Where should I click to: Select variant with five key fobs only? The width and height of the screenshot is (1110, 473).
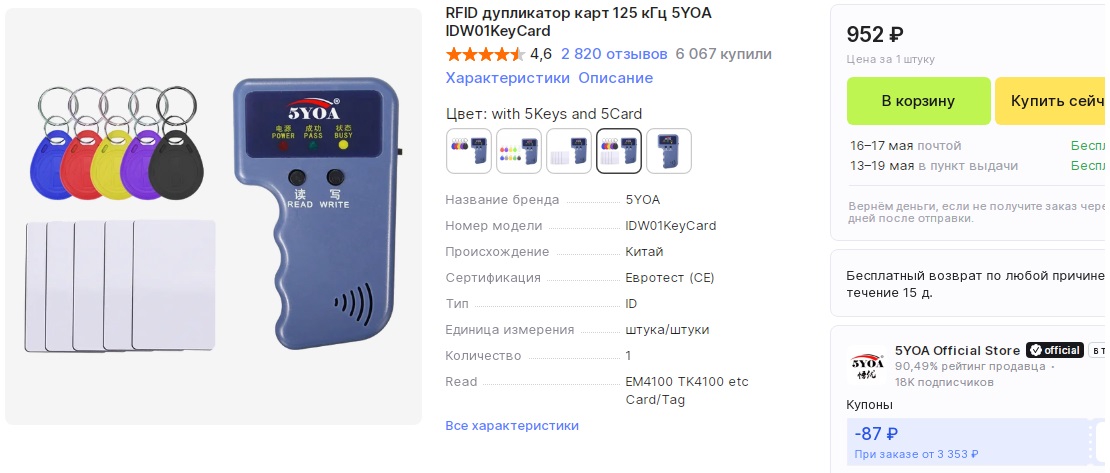tap(469, 151)
